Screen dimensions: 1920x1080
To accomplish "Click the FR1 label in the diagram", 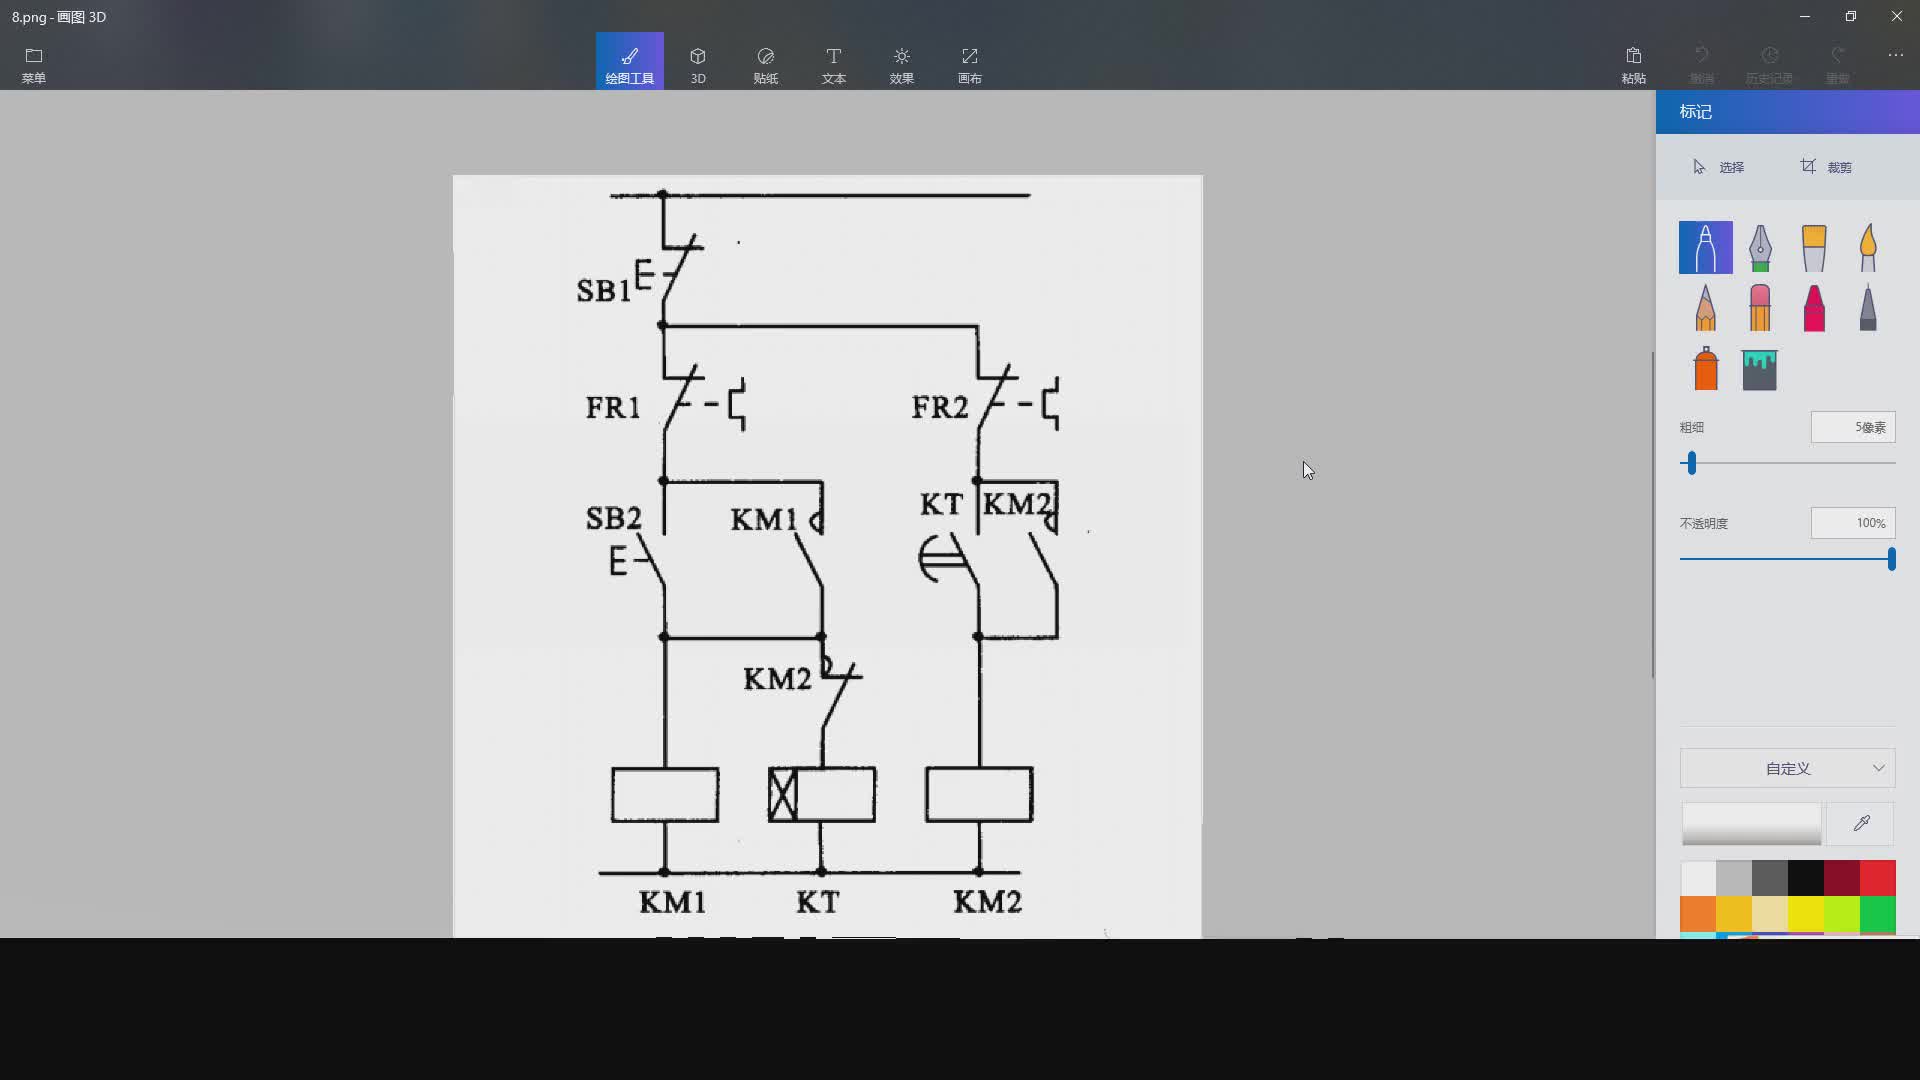I will click(x=612, y=408).
